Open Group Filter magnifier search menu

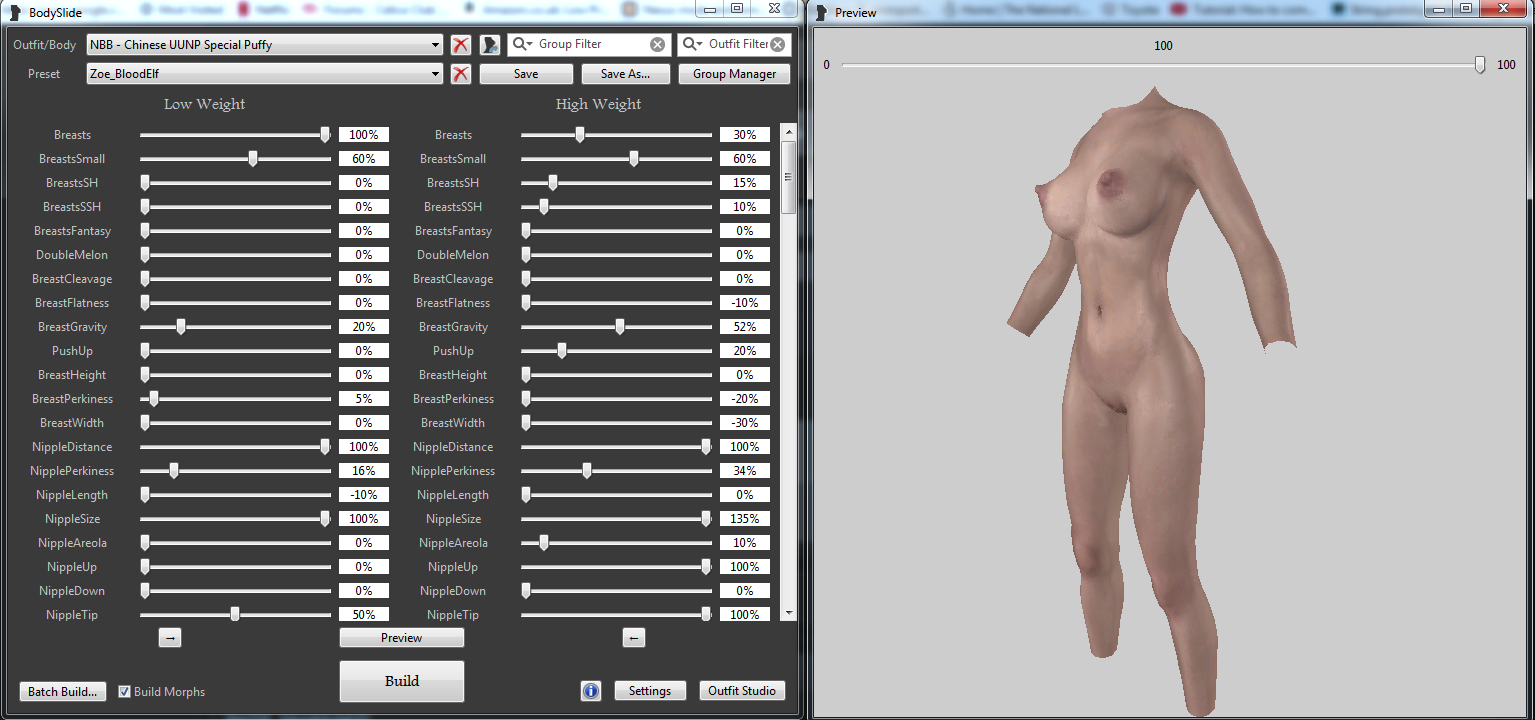pos(523,45)
